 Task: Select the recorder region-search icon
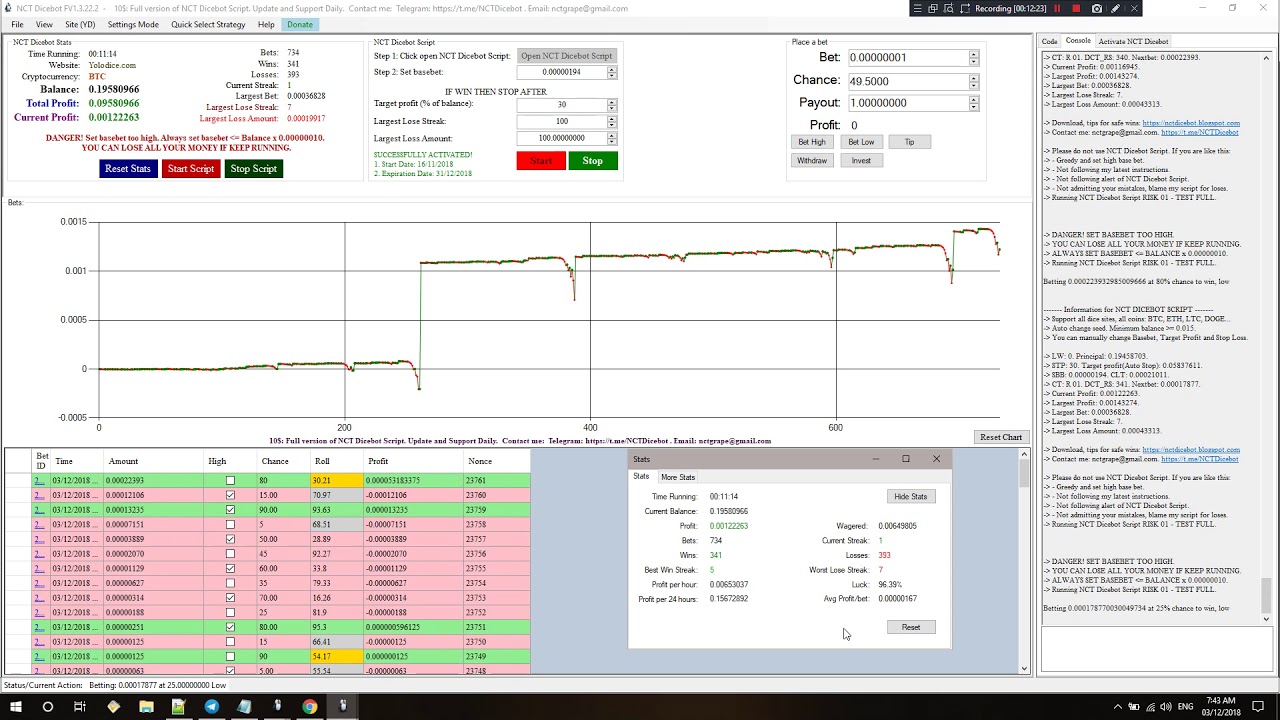tap(948, 8)
